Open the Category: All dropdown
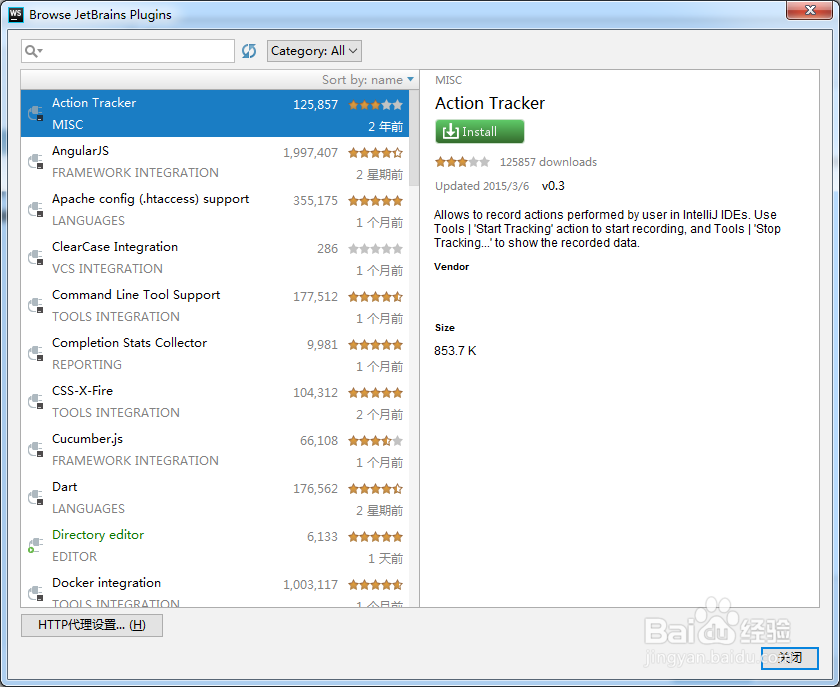Viewport: 840px width, 687px height. click(314, 51)
